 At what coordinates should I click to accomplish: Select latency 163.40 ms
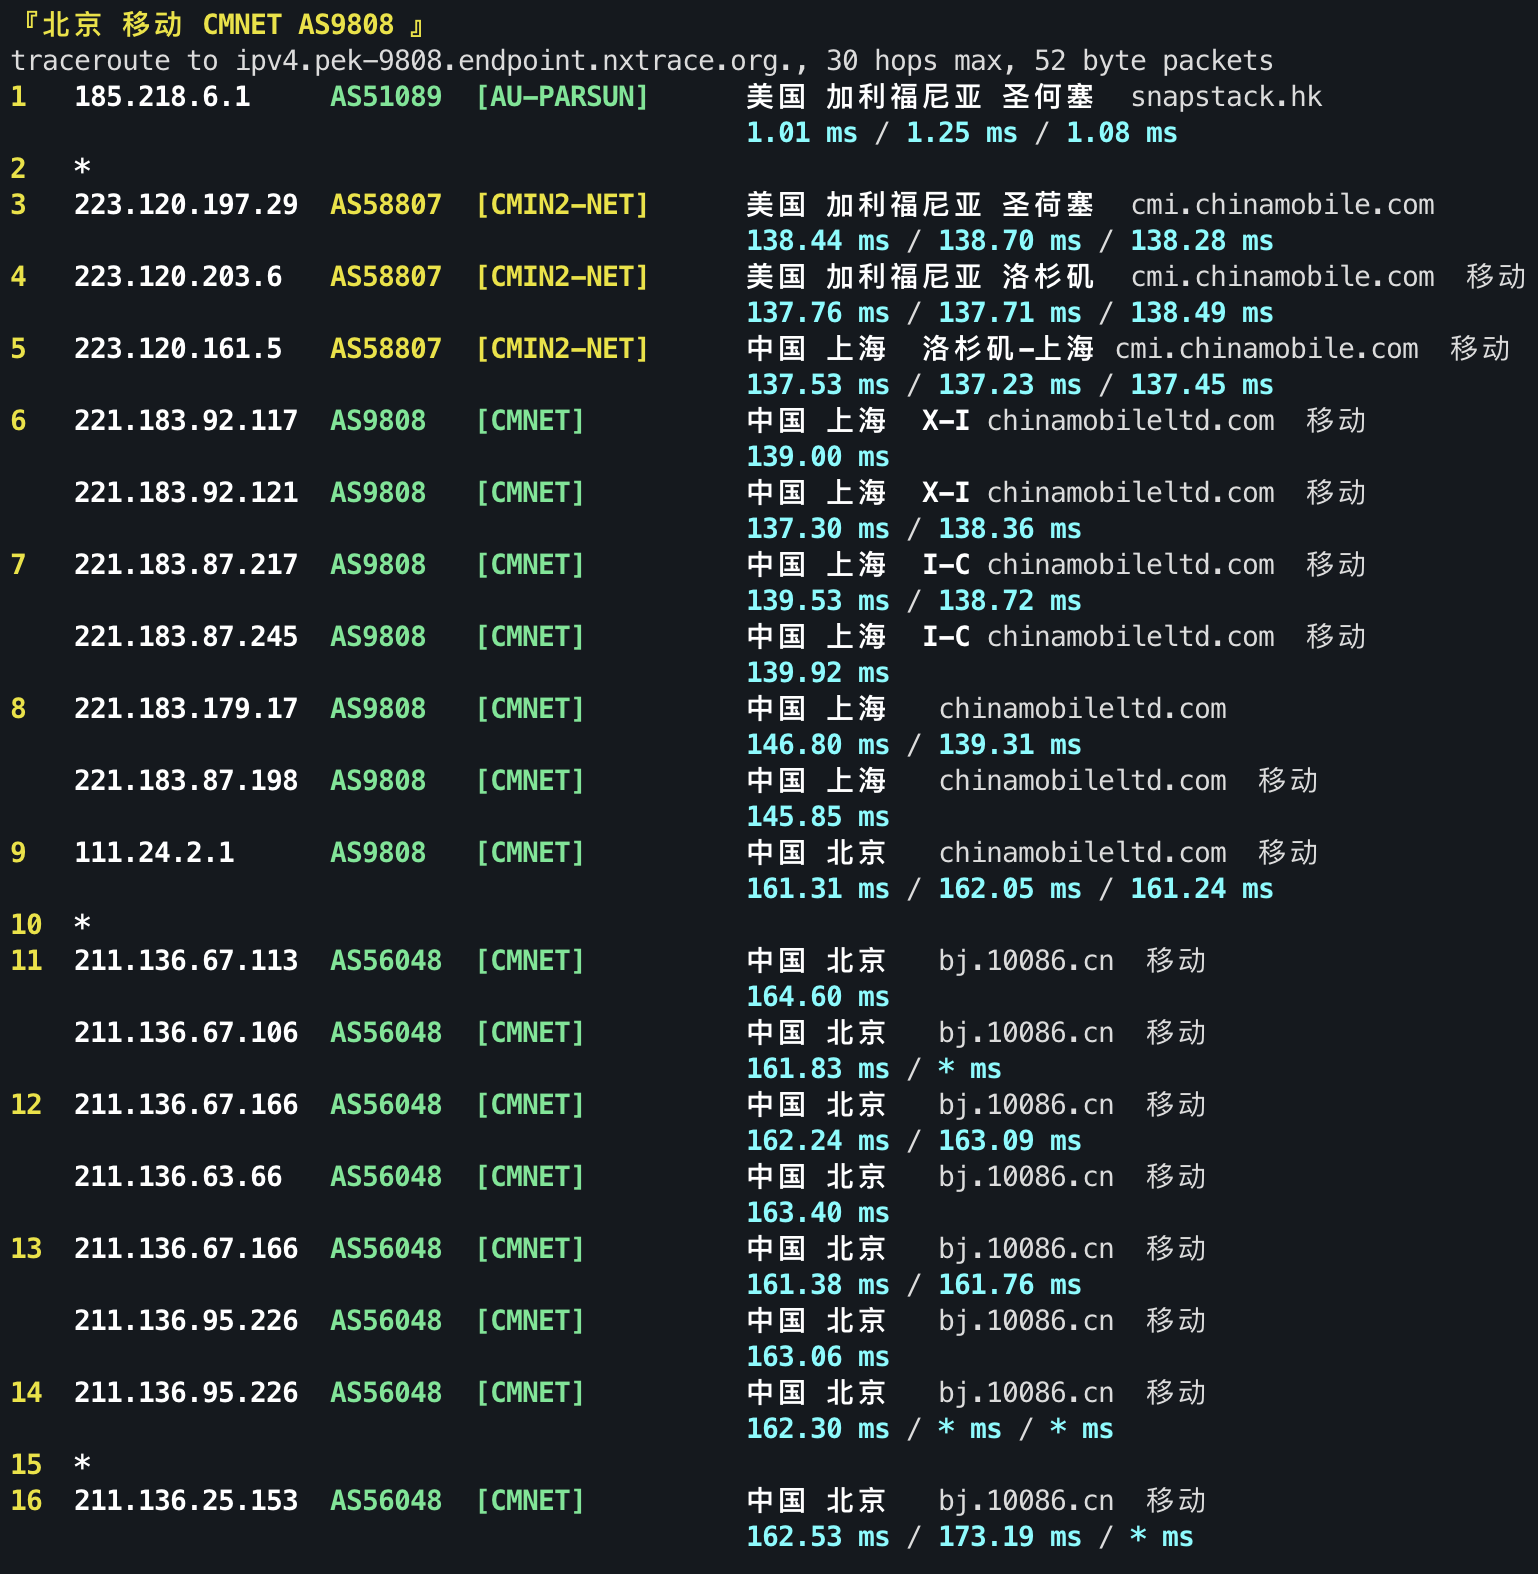pos(818,1213)
